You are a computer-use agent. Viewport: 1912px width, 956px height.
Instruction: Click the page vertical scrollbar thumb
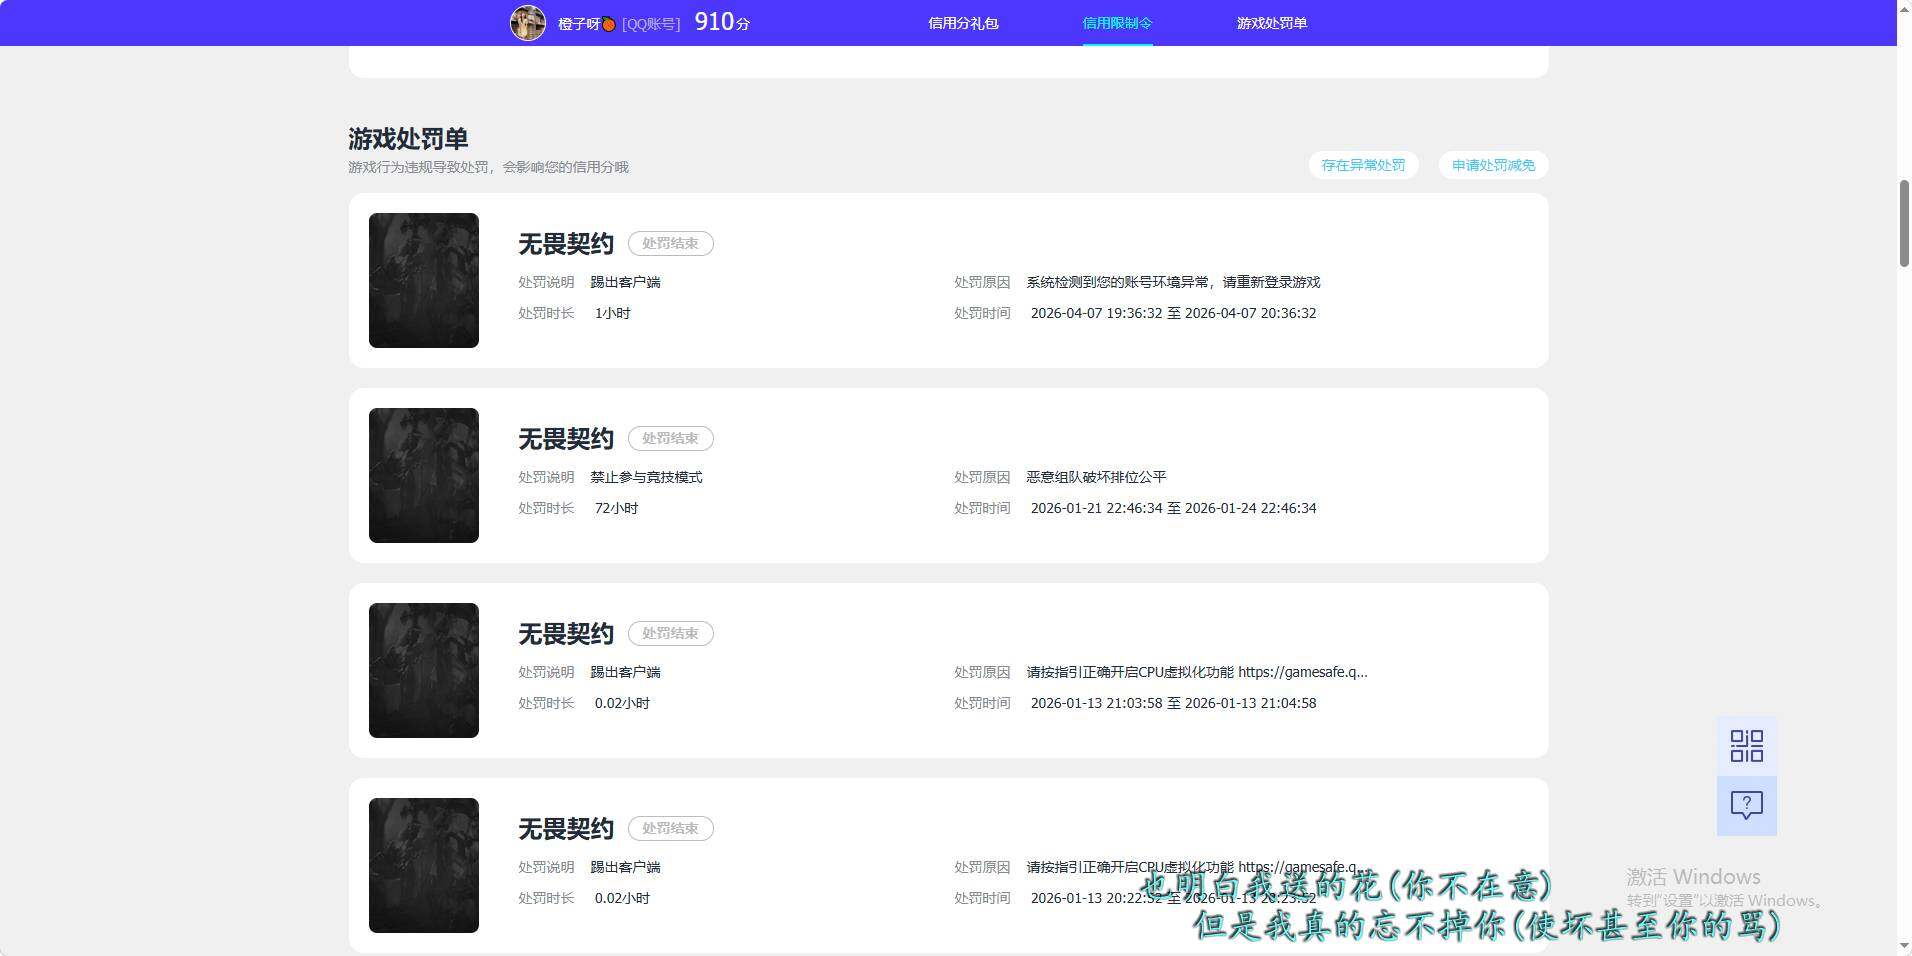point(1904,222)
